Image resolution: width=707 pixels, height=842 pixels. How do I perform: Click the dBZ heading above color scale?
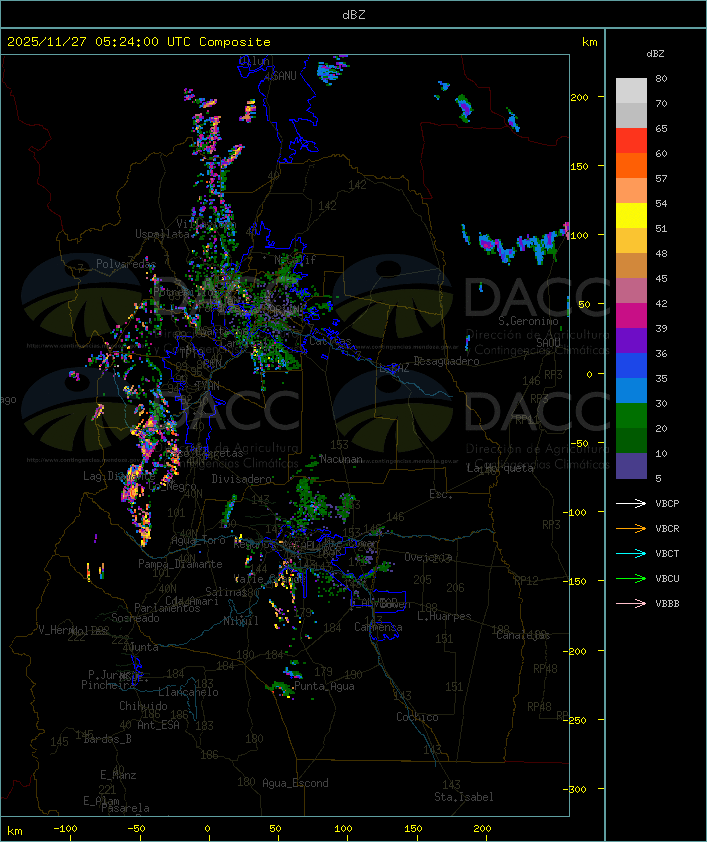655,54
